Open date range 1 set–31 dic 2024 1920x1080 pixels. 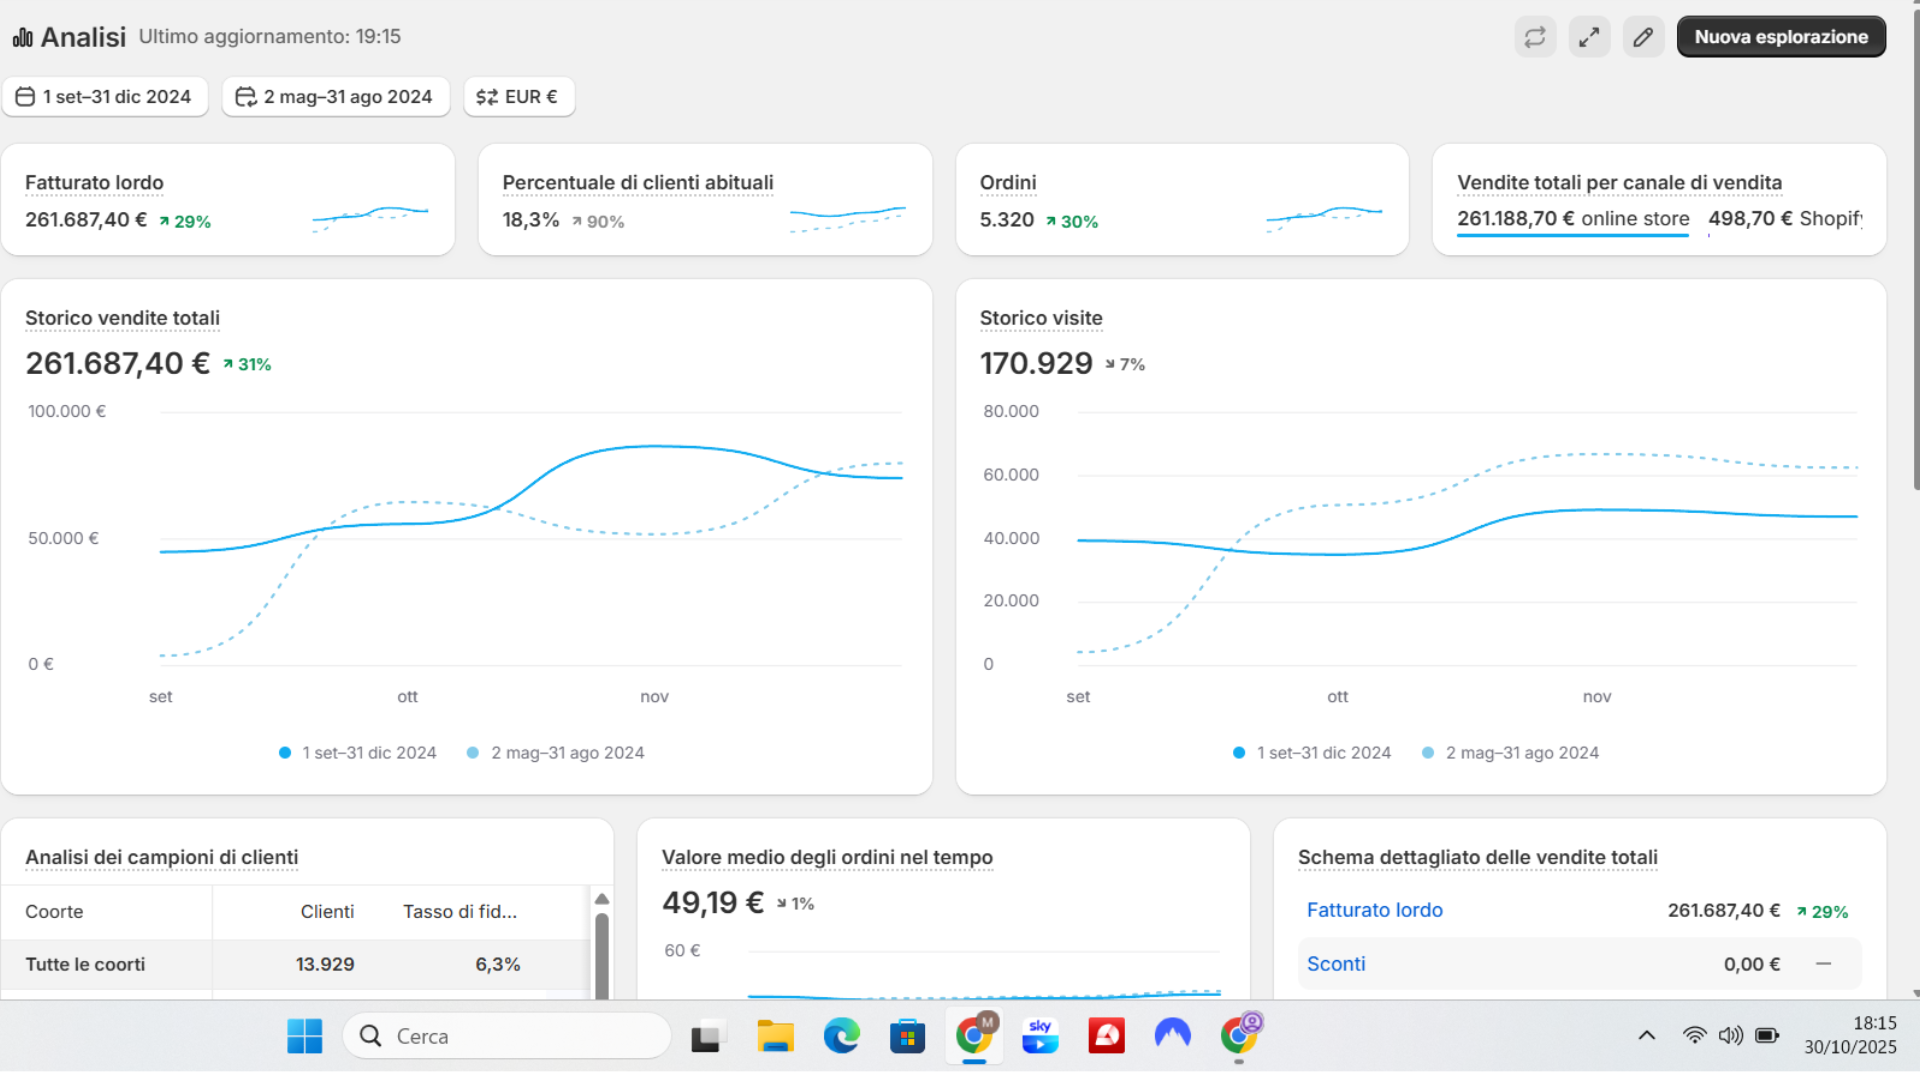105,97
